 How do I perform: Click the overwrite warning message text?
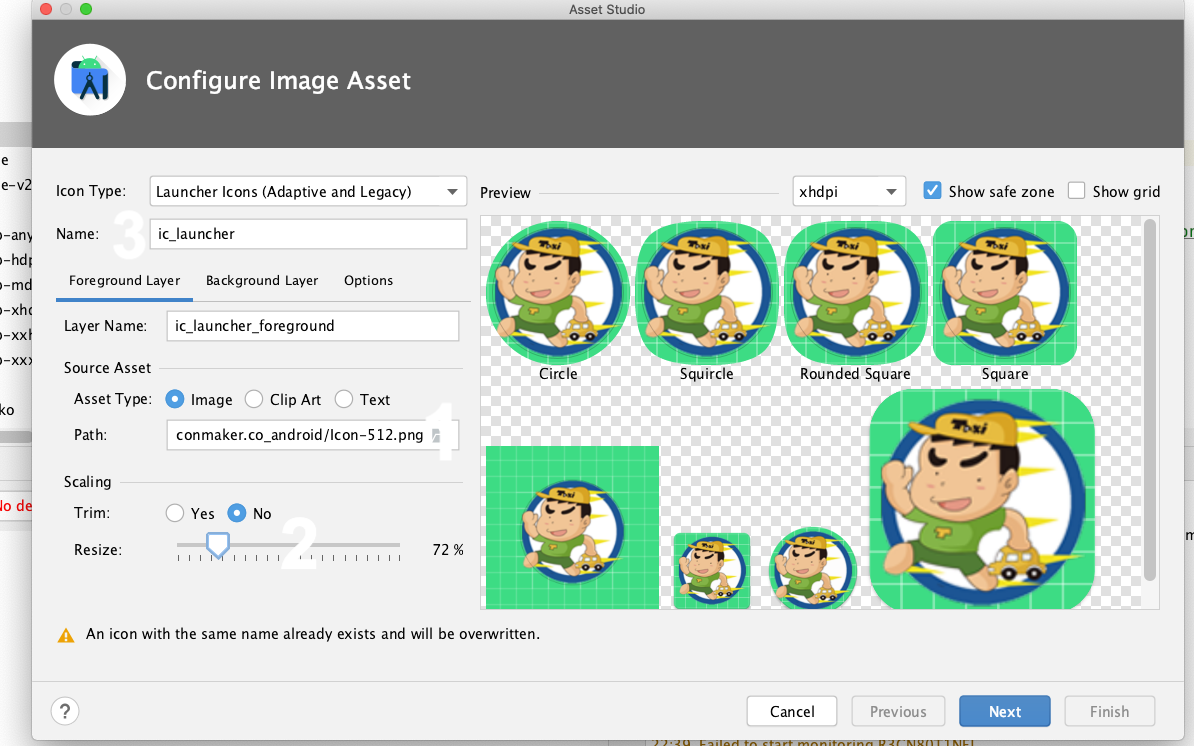[312, 633]
